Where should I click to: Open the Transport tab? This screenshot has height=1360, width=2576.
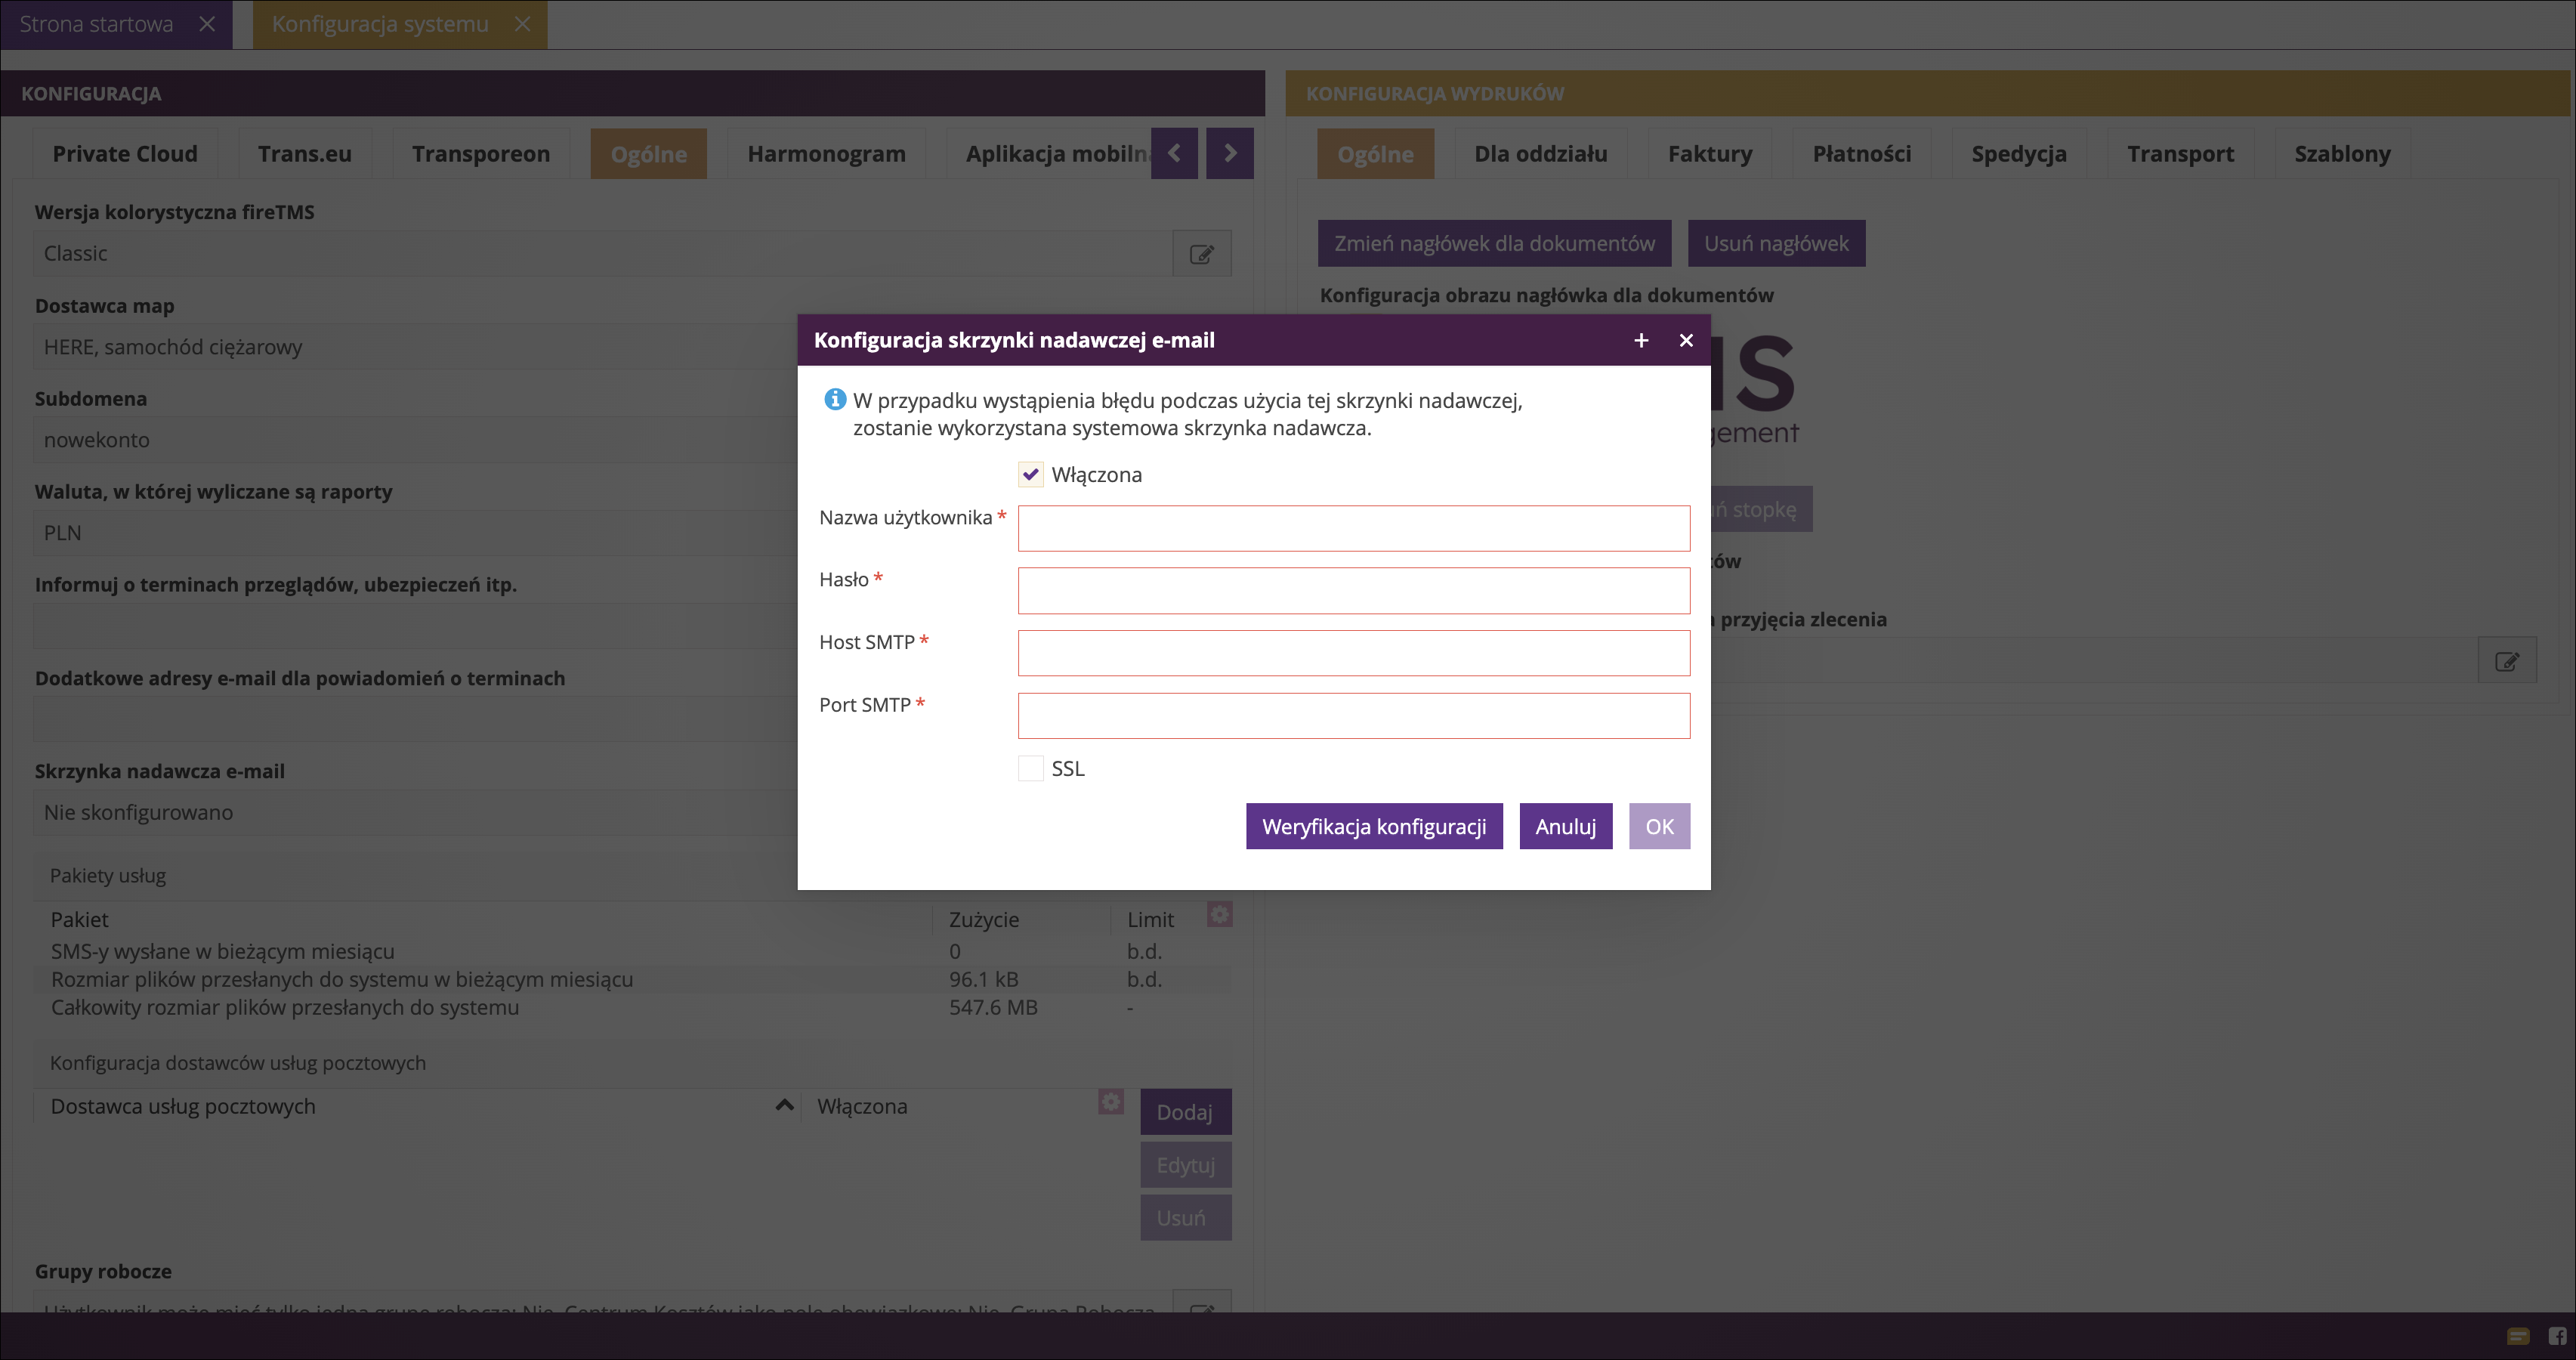click(2180, 154)
